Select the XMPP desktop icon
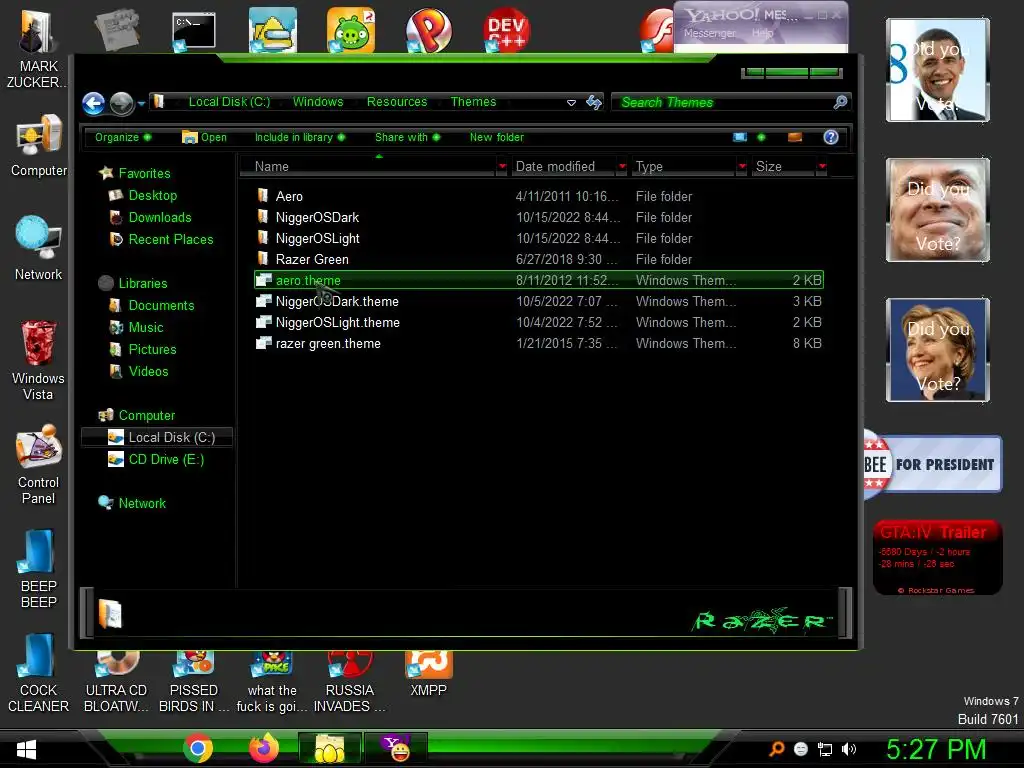The image size is (1024, 768). pos(428,675)
